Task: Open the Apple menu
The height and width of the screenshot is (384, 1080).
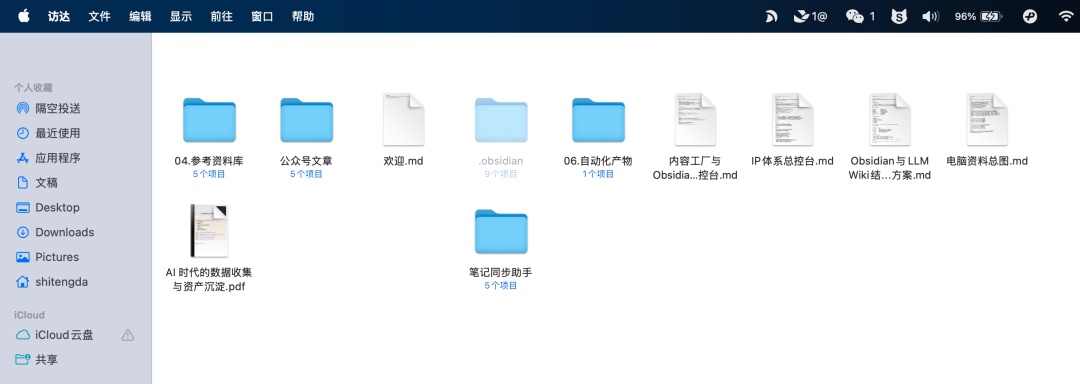Action: 23,16
